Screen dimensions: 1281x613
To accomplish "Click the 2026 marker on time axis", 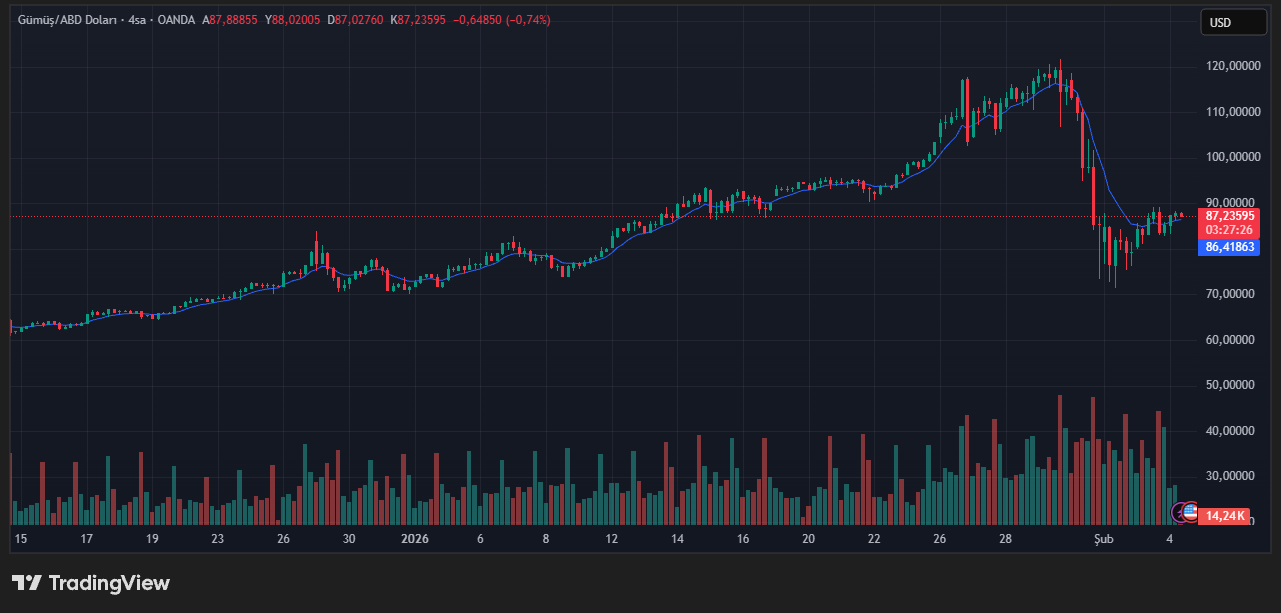I will (415, 539).
